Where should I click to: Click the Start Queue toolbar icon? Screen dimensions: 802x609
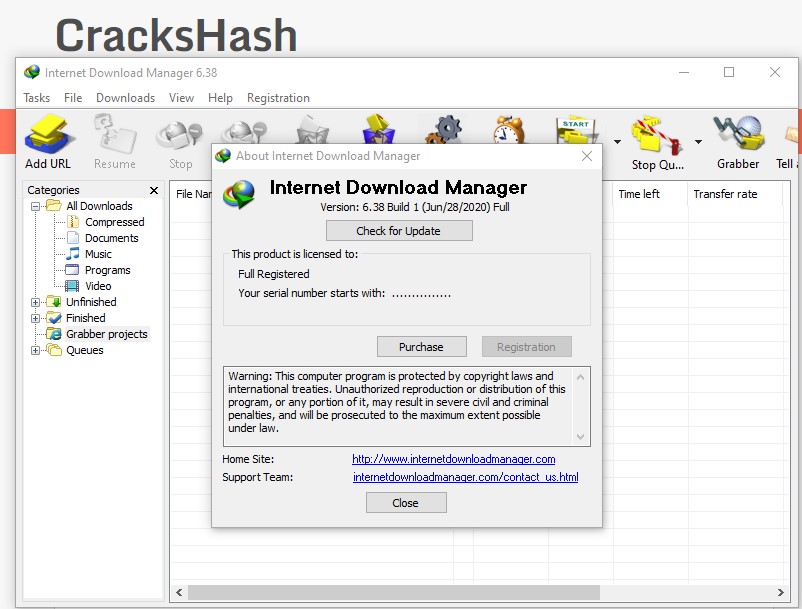pyautogui.click(x=577, y=130)
